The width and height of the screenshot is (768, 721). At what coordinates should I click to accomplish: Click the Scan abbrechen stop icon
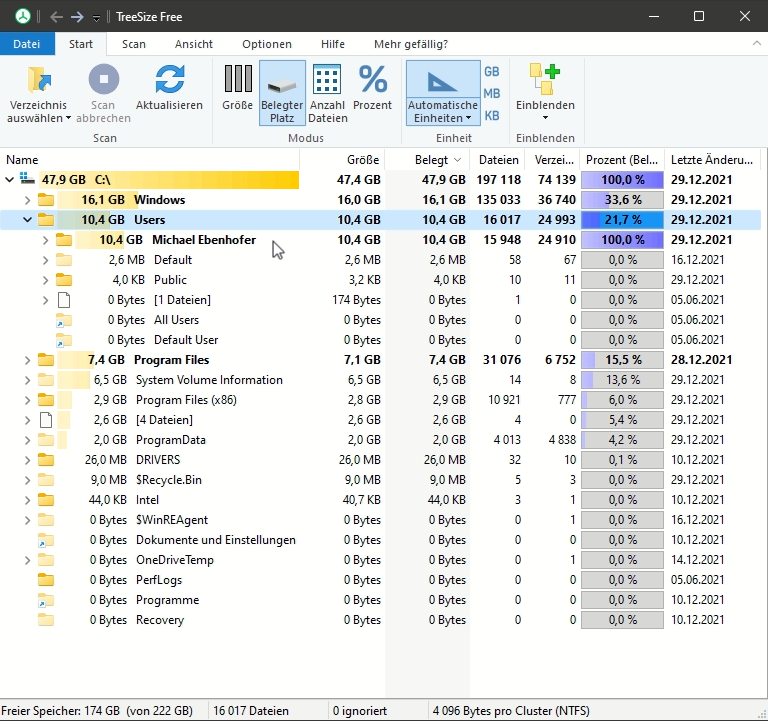tap(103, 79)
